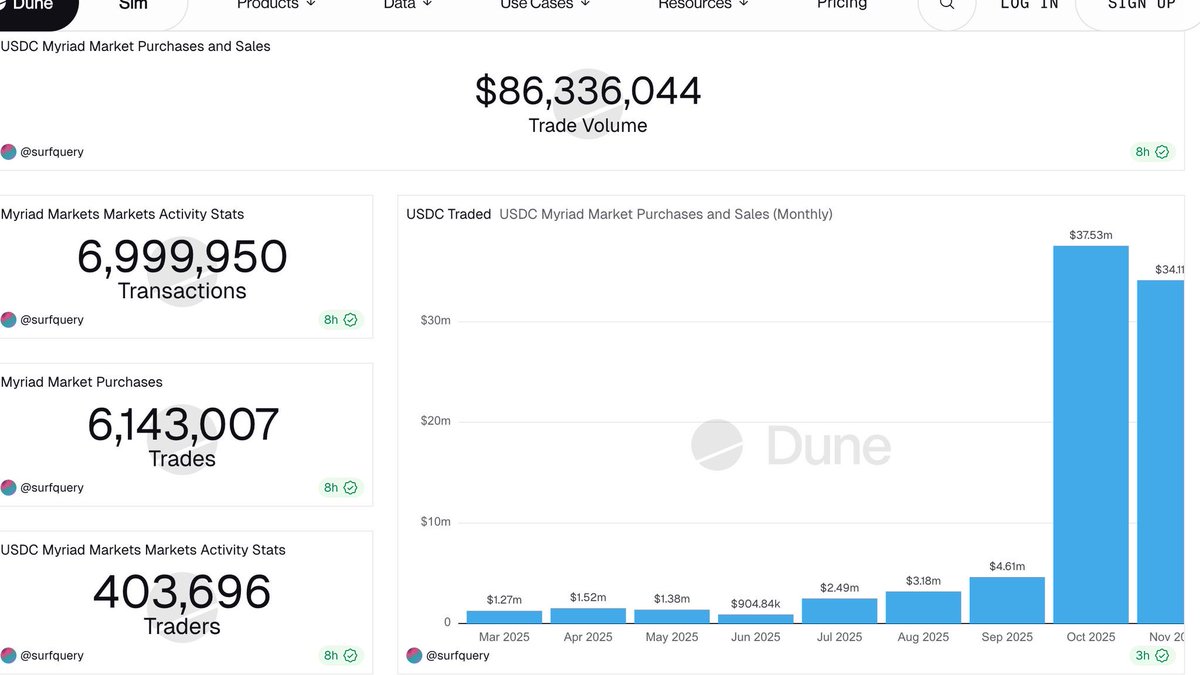The width and height of the screenshot is (1200, 675).
Task: Expand the Data menu
Action: pos(408,5)
